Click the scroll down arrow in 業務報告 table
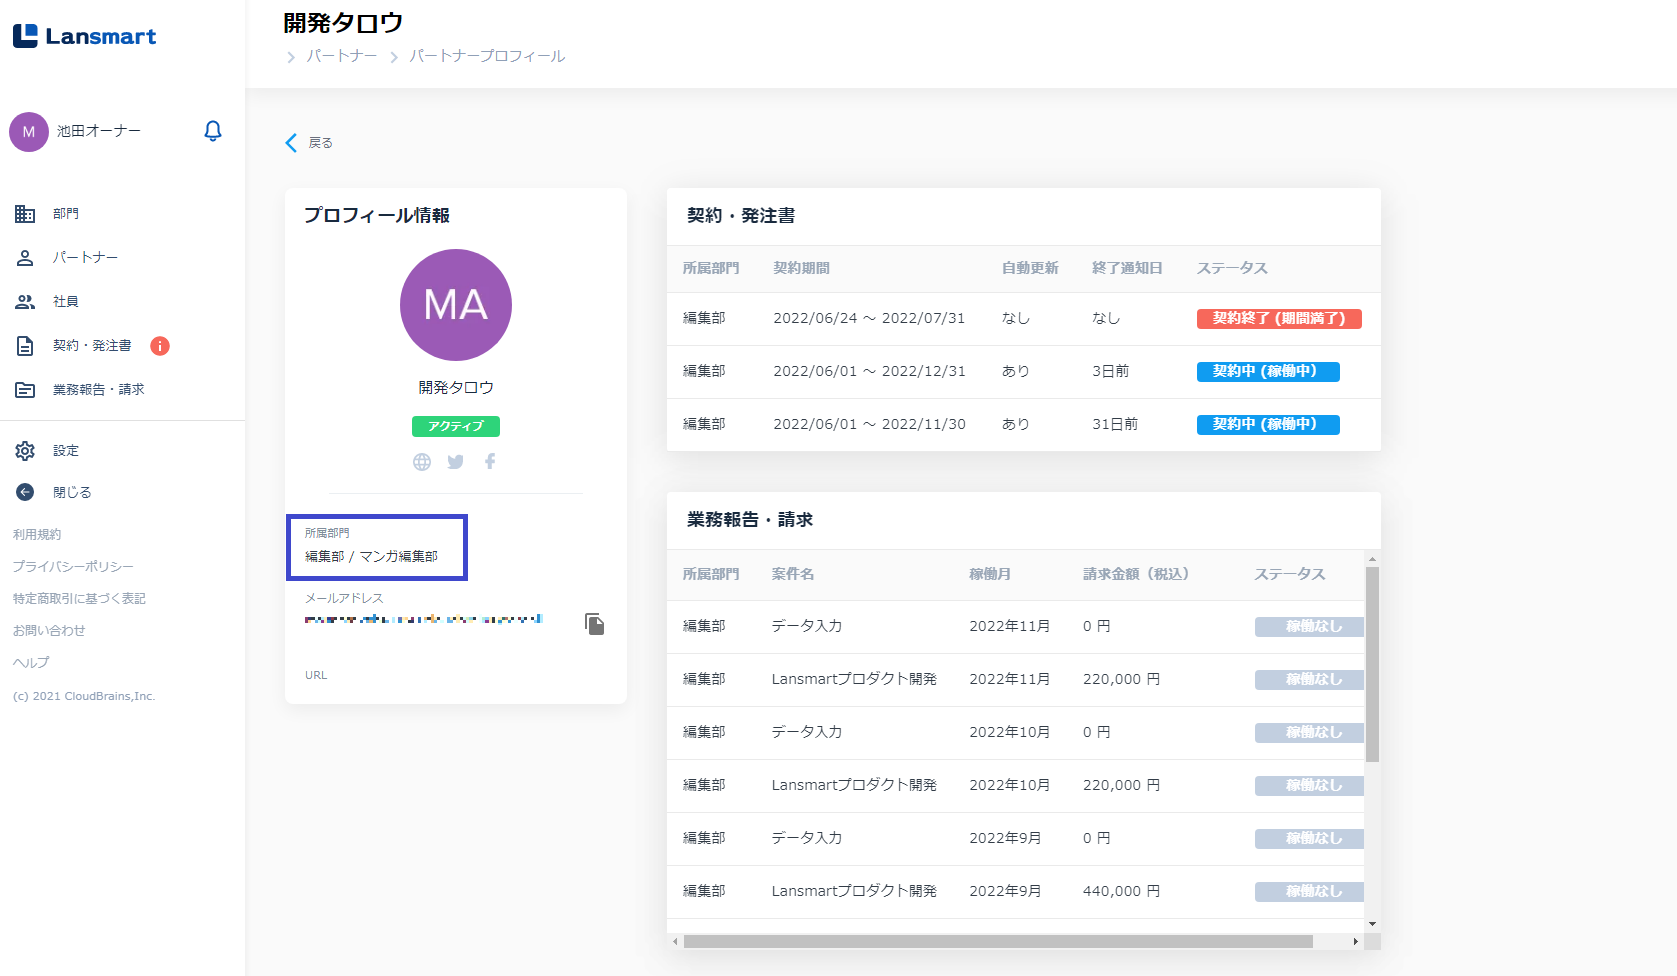1677x976 pixels. (1372, 924)
